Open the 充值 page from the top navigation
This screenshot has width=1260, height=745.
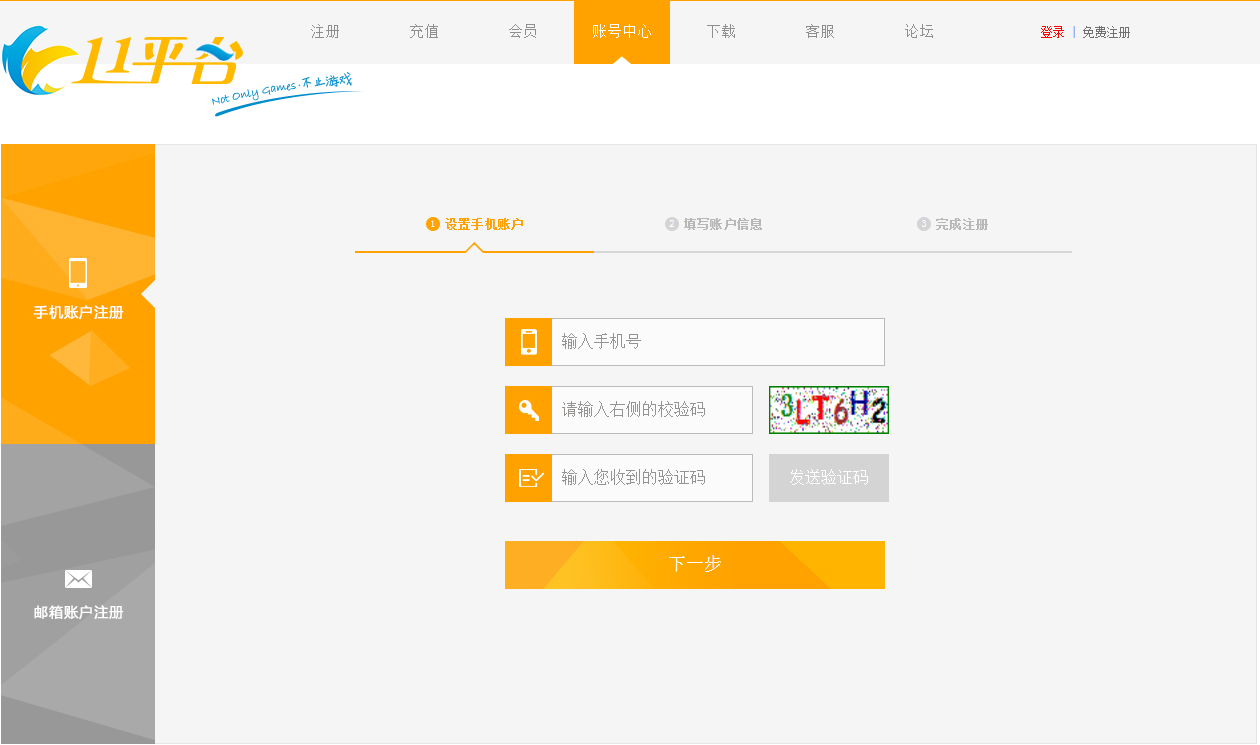click(x=423, y=31)
